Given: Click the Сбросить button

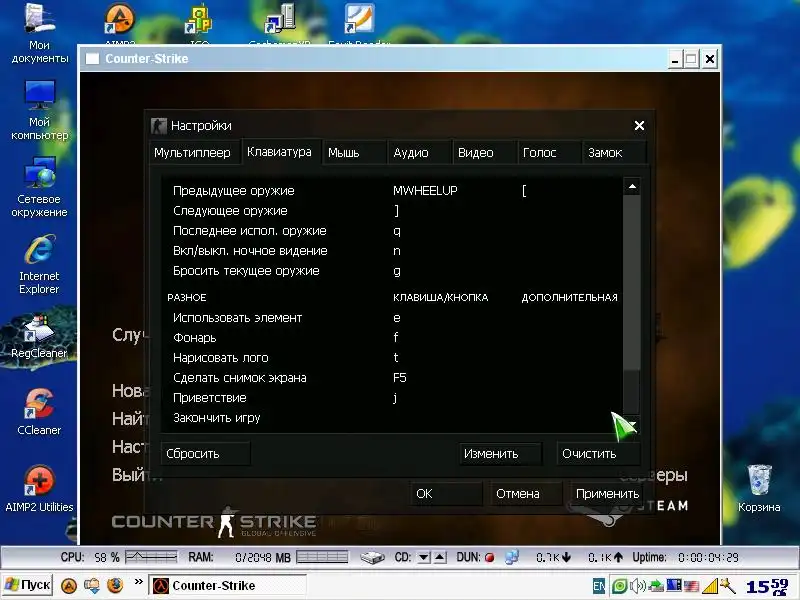Looking at the screenshot, I should coord(205,454).
